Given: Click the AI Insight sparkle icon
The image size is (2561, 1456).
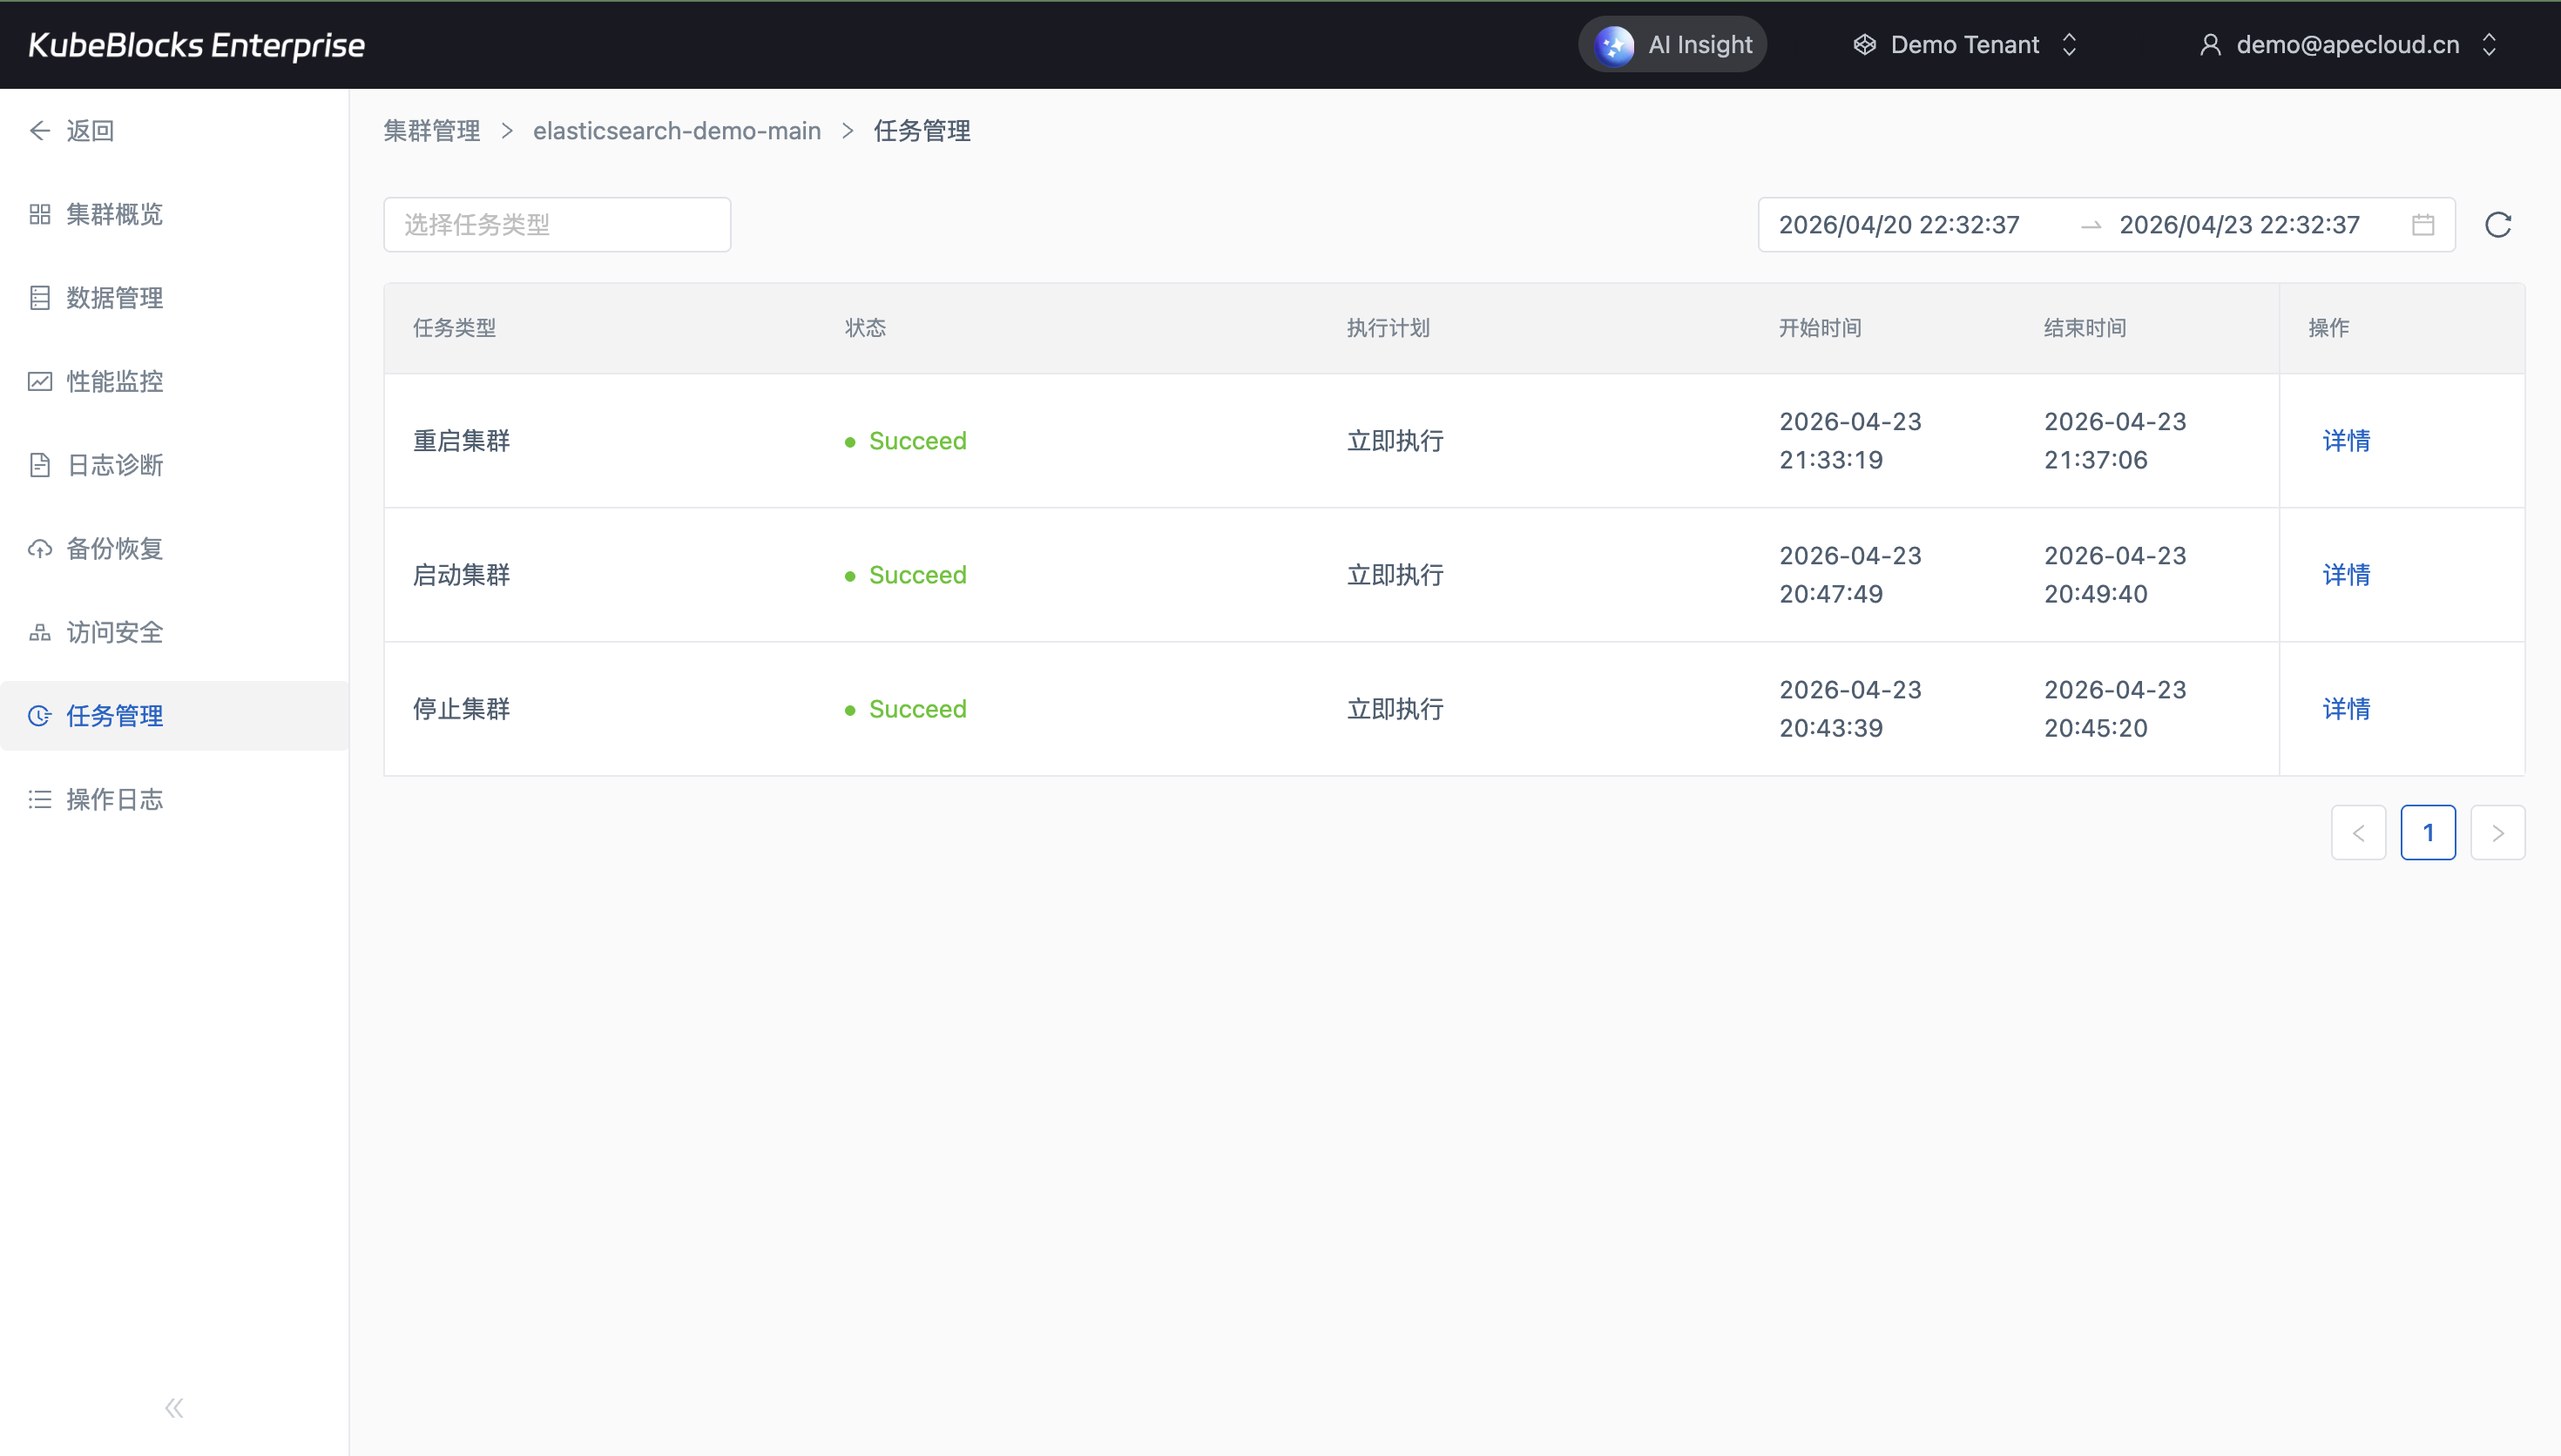Looking at the screenshot, I should (1614, 45).
